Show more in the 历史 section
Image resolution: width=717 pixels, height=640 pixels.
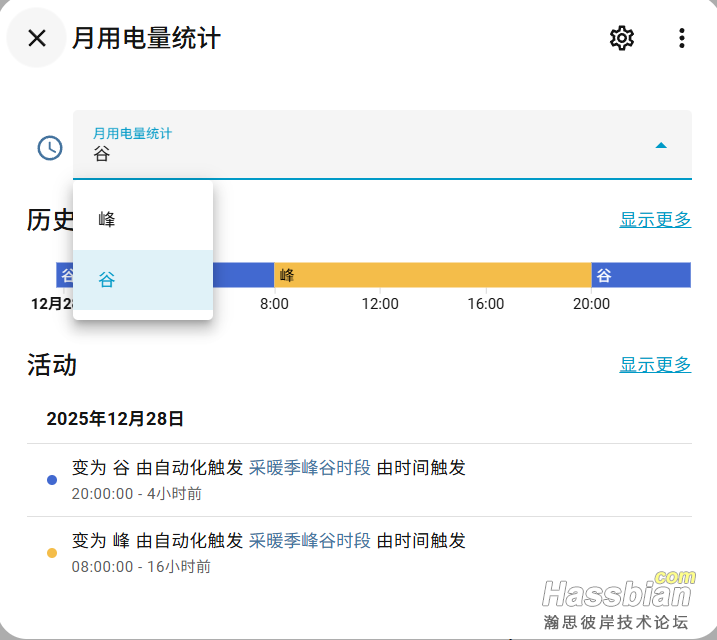[655, 220]
